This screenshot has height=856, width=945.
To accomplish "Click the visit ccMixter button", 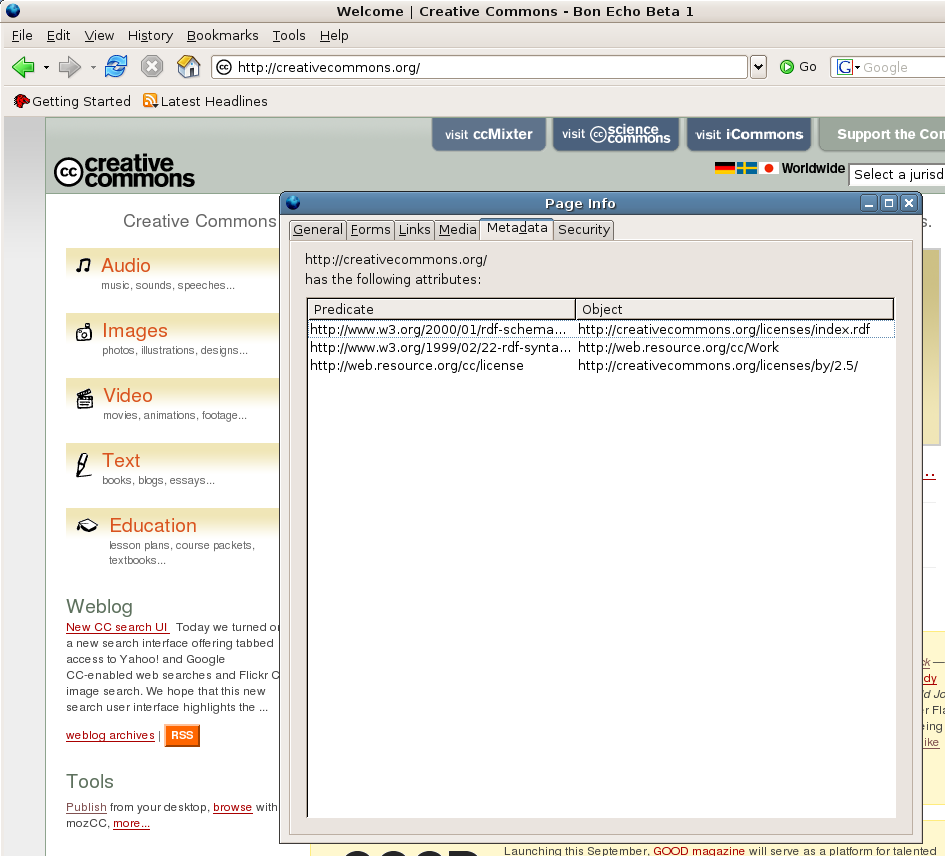I will coord(489,134).
